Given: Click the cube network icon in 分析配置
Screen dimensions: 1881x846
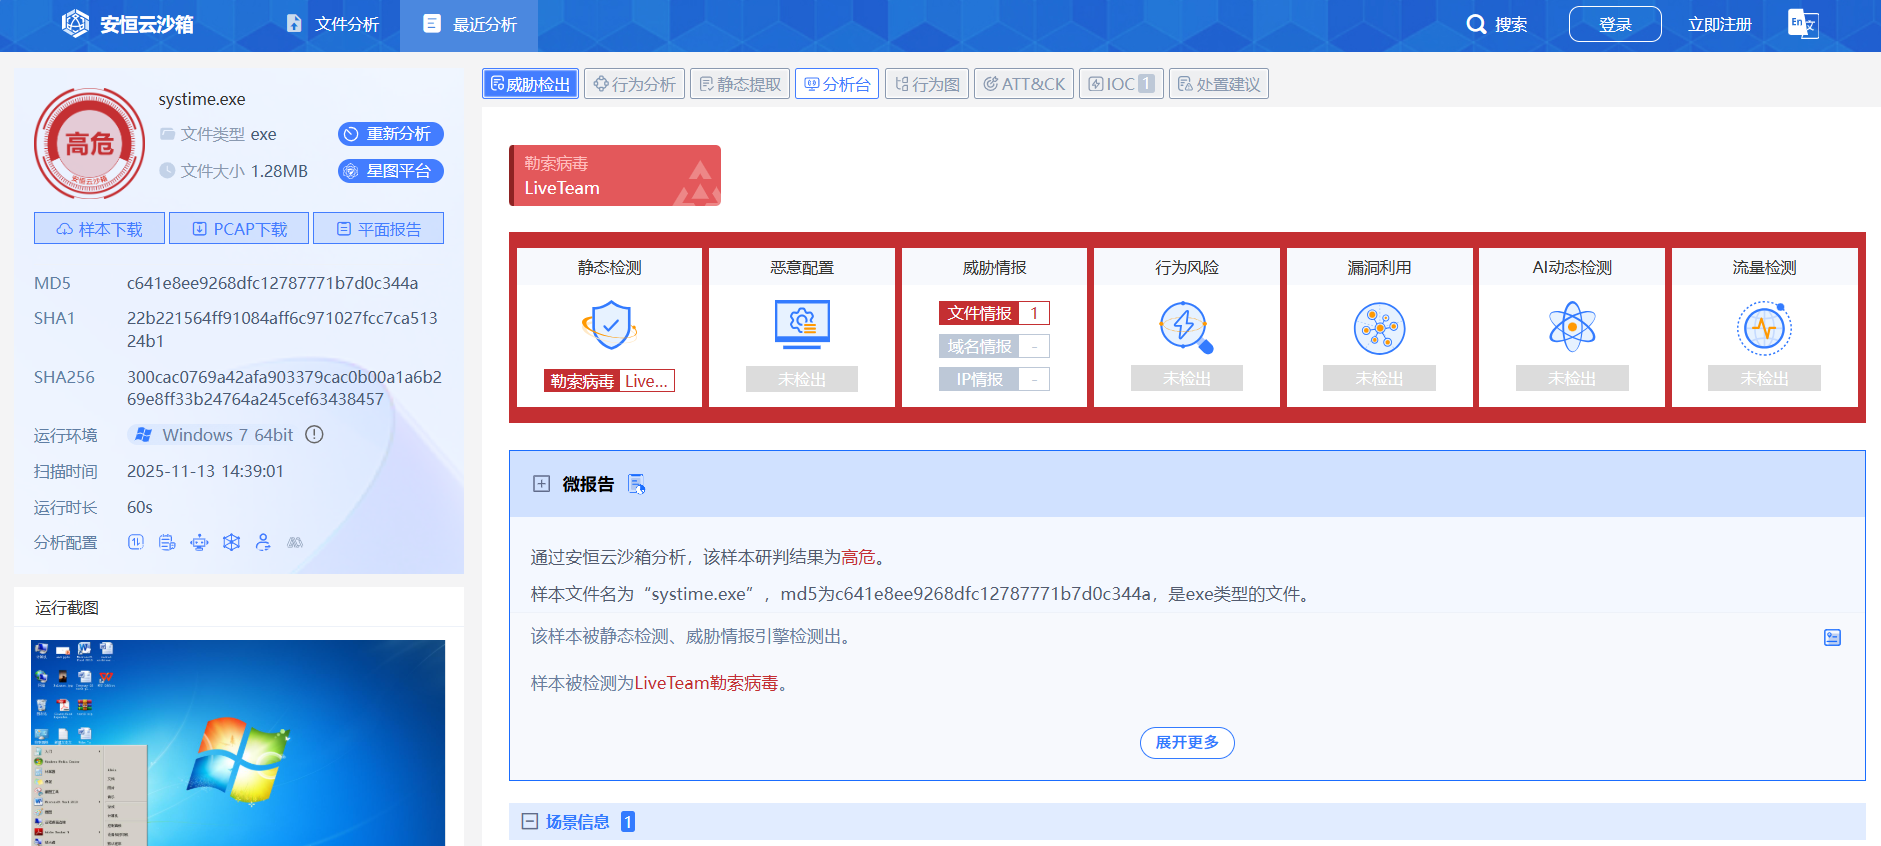Looking at the screenshot, I should (231, 542).
